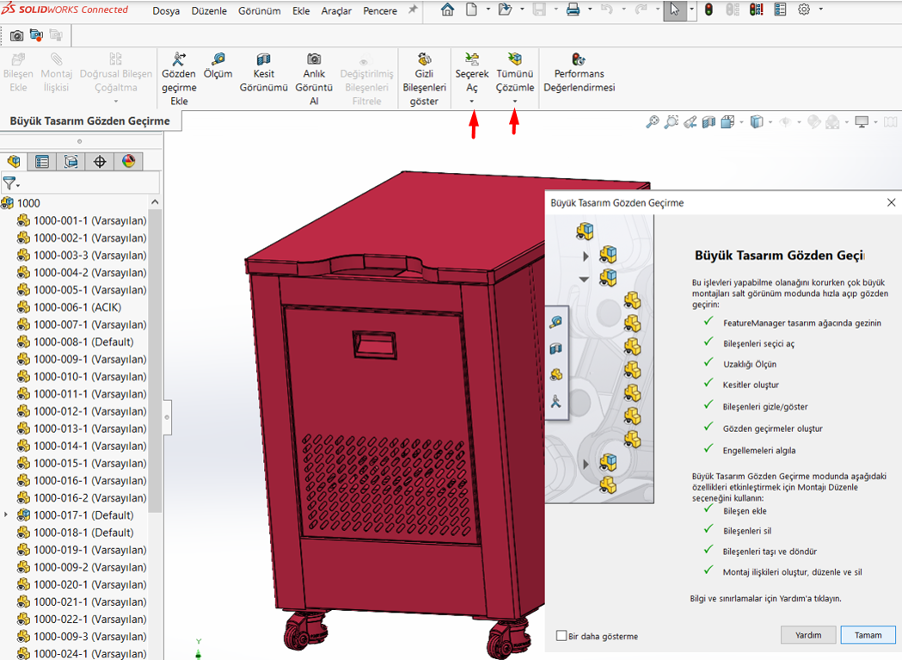Activate the Zoom to Area magnifier icon
902x660 pixels.
point(671,121)
